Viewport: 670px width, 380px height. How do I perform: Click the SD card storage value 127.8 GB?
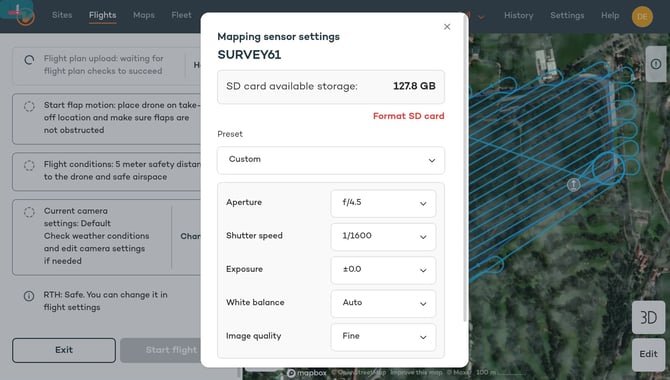point(414,86)
